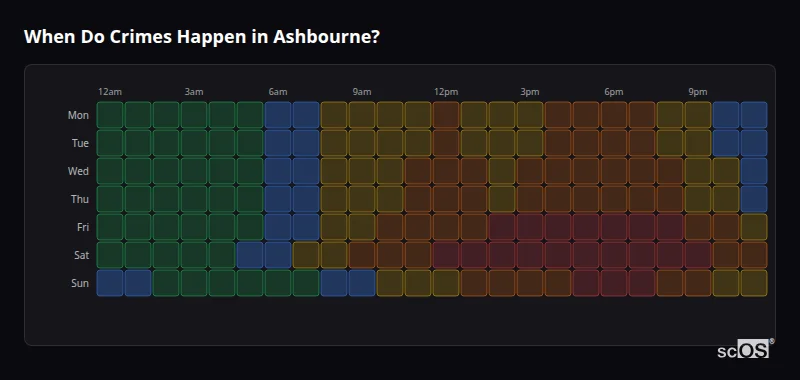Pick the Thursday 6pm heatmap cell
Image resolution: width=800 pixels, height=380 pixels.
pos(614,199)
